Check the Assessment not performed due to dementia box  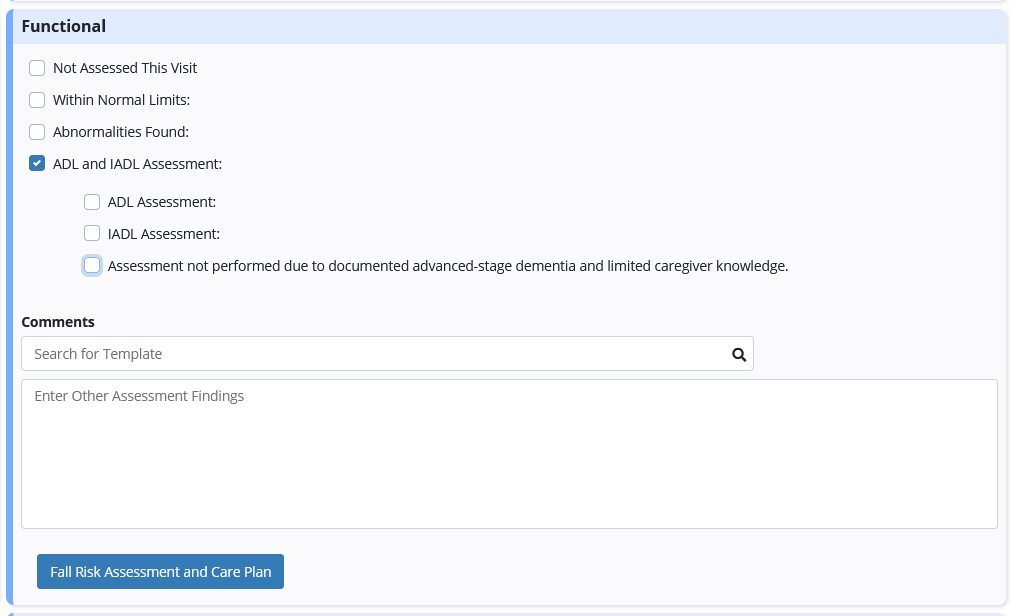click(92, 265)
